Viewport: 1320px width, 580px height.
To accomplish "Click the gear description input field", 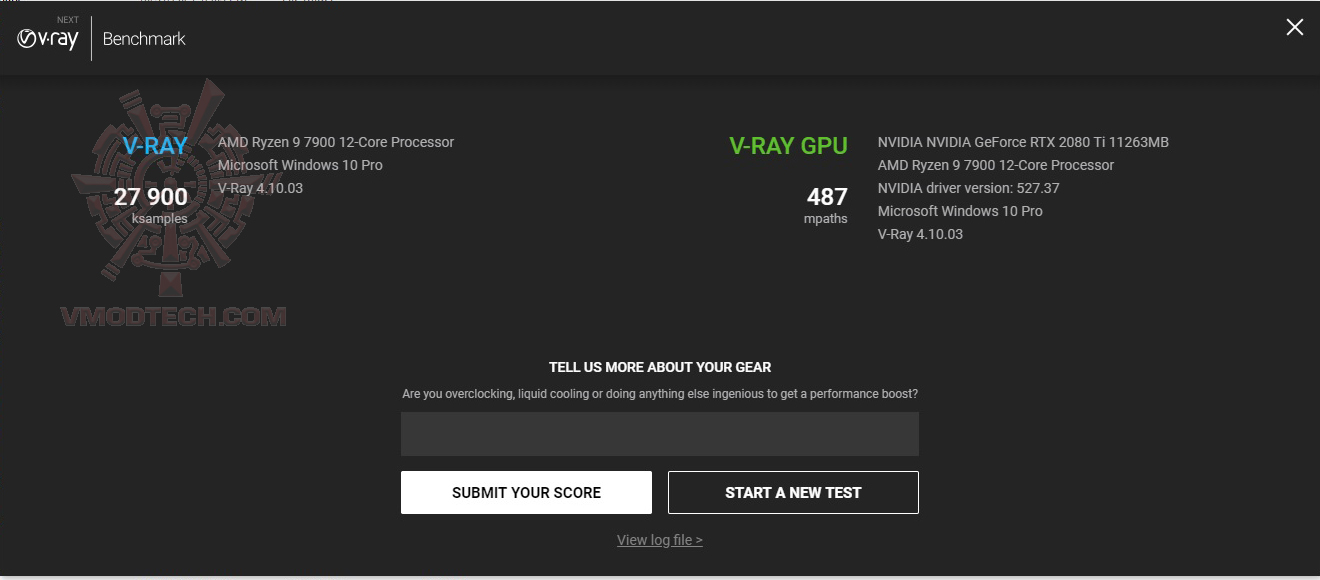I will [x=660, y=434].
